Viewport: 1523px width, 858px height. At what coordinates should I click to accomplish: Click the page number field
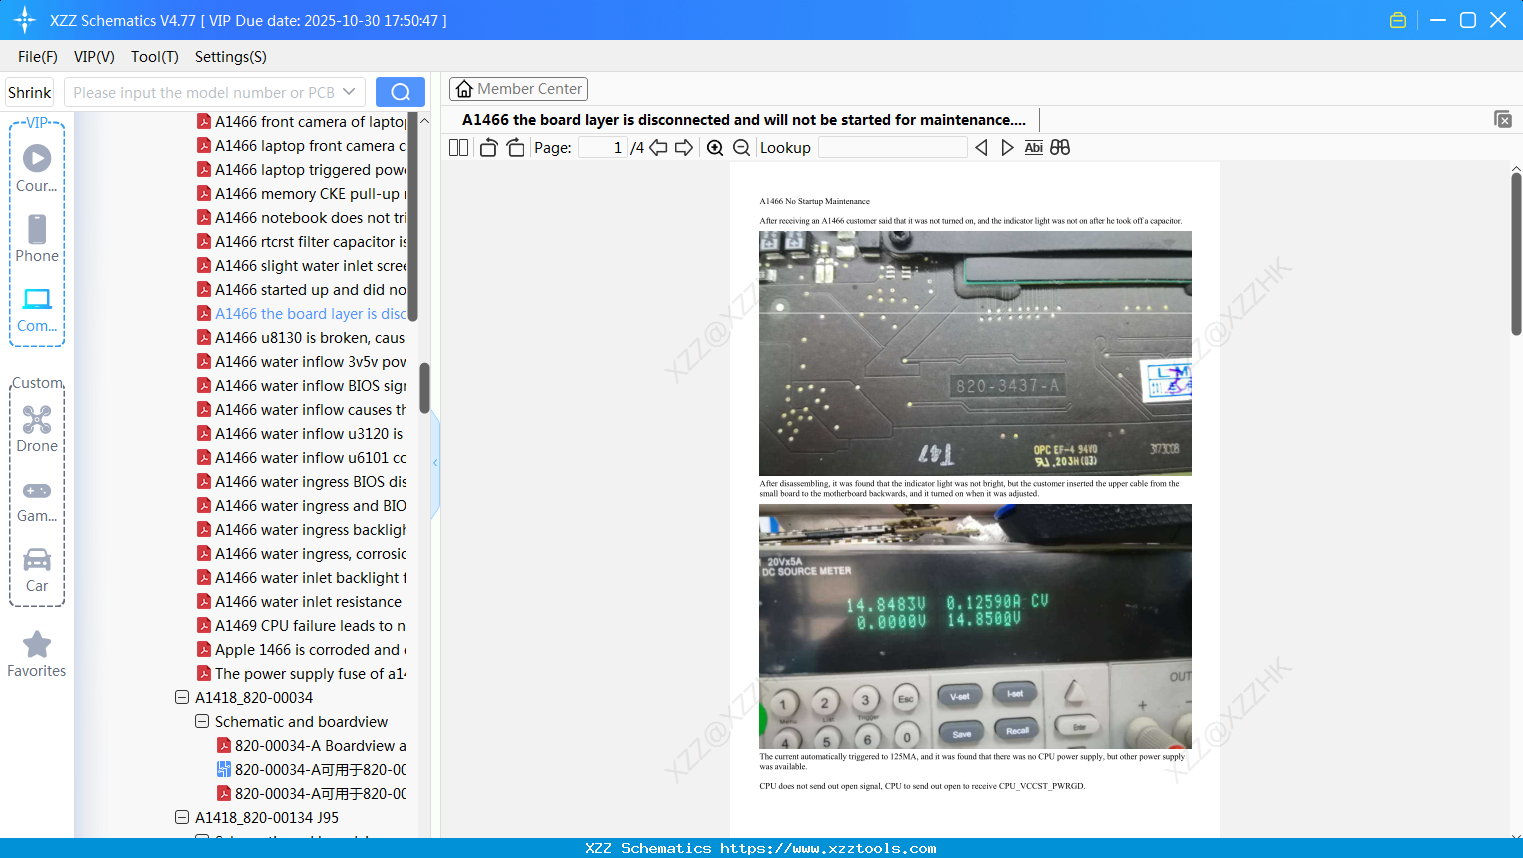click(x=603, y=148)
